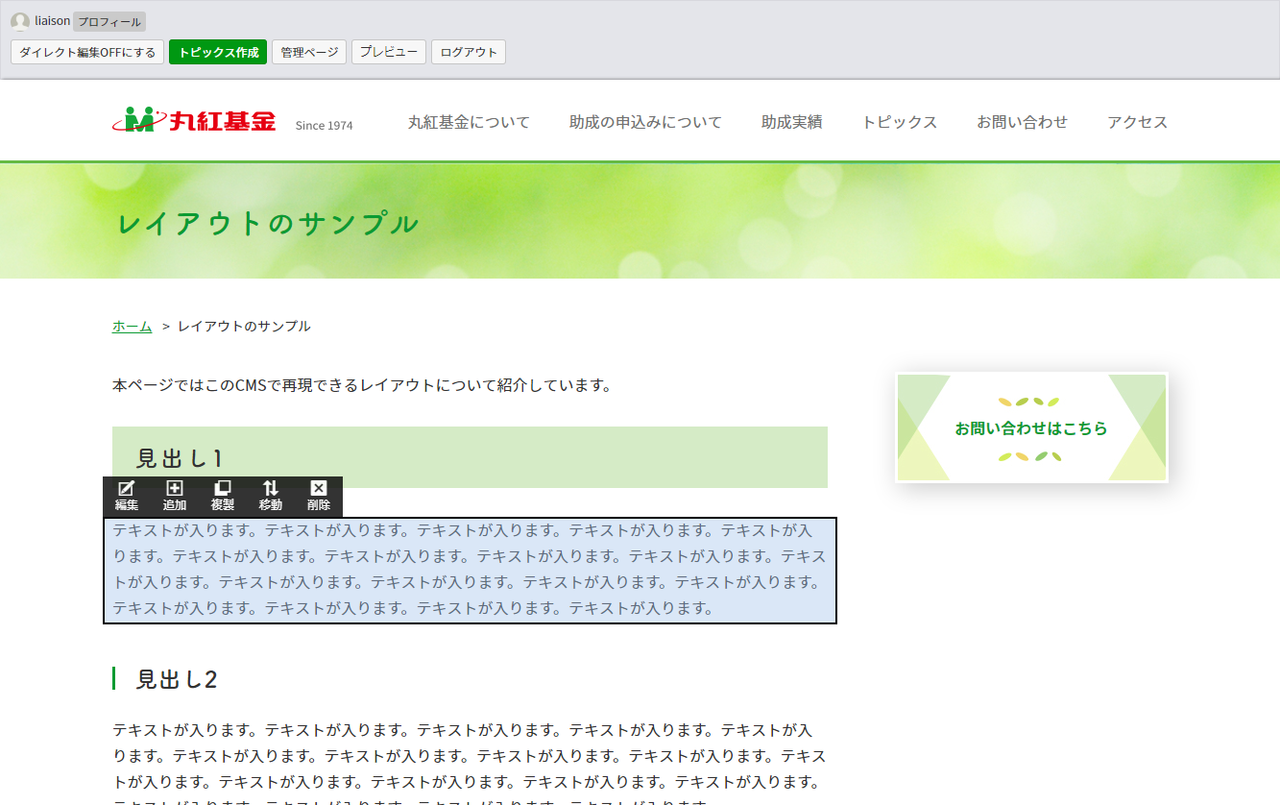Open the トピックス navigation item

[x=899, y=122]
